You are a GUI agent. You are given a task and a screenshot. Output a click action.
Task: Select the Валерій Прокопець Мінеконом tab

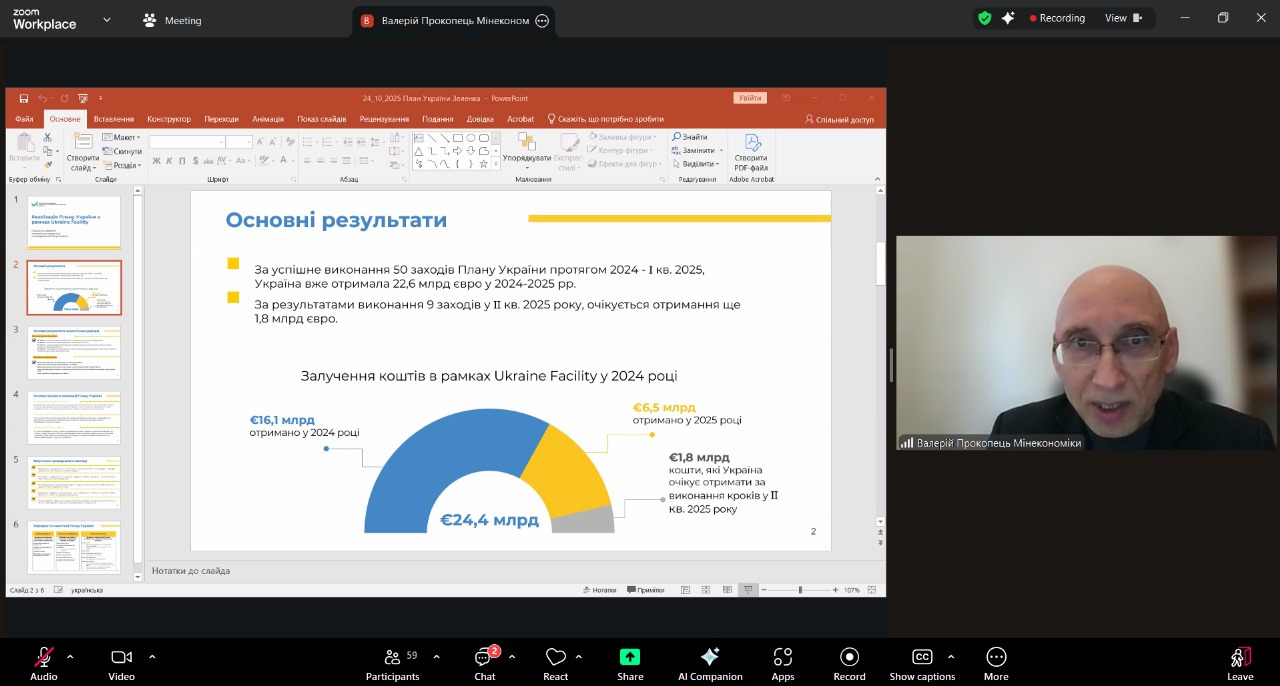[x=453, y=20]
